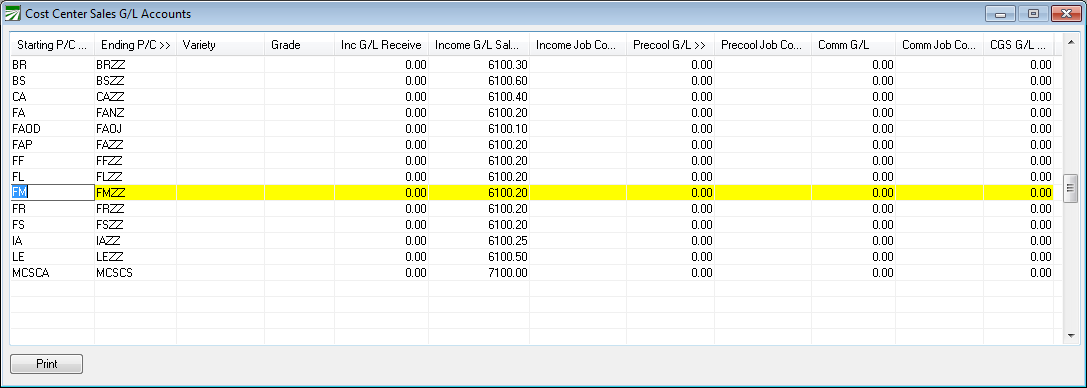Click the CGS G/L column header
This screenshot has height=388, width=1087.
[1018, 45]
